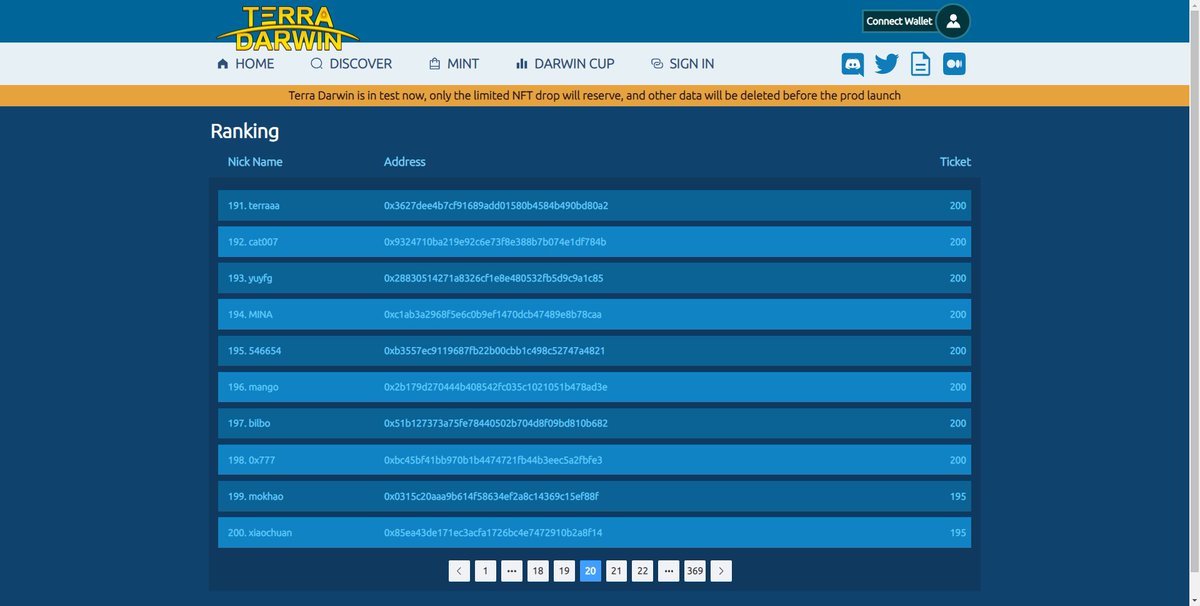Select nickname 193. yuyfg
Viewport: 1200px width, 606px height.
251,278
